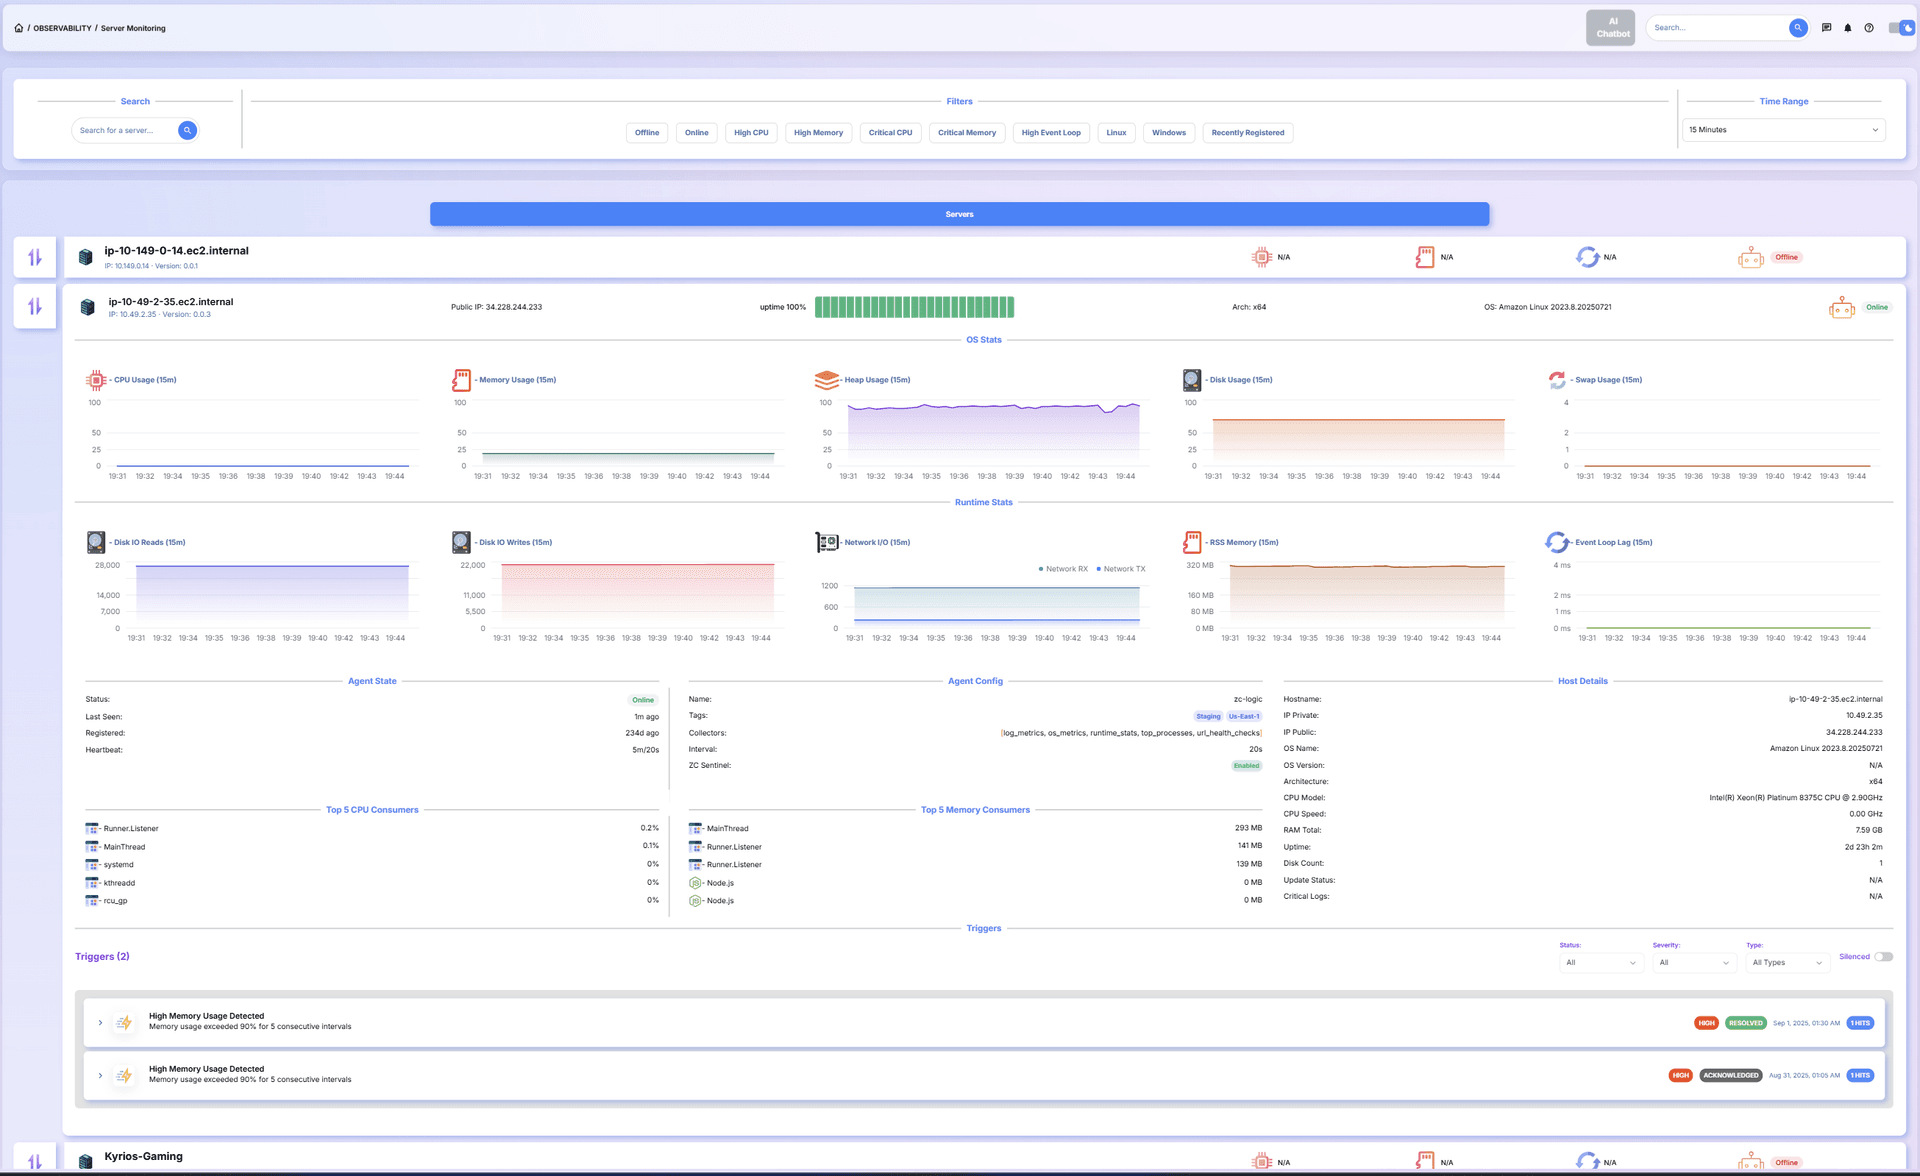
Task: Collapse server ip-10-49-2-35.ec2.internal header
Action: pyautogui.click(x=985, y=307)
